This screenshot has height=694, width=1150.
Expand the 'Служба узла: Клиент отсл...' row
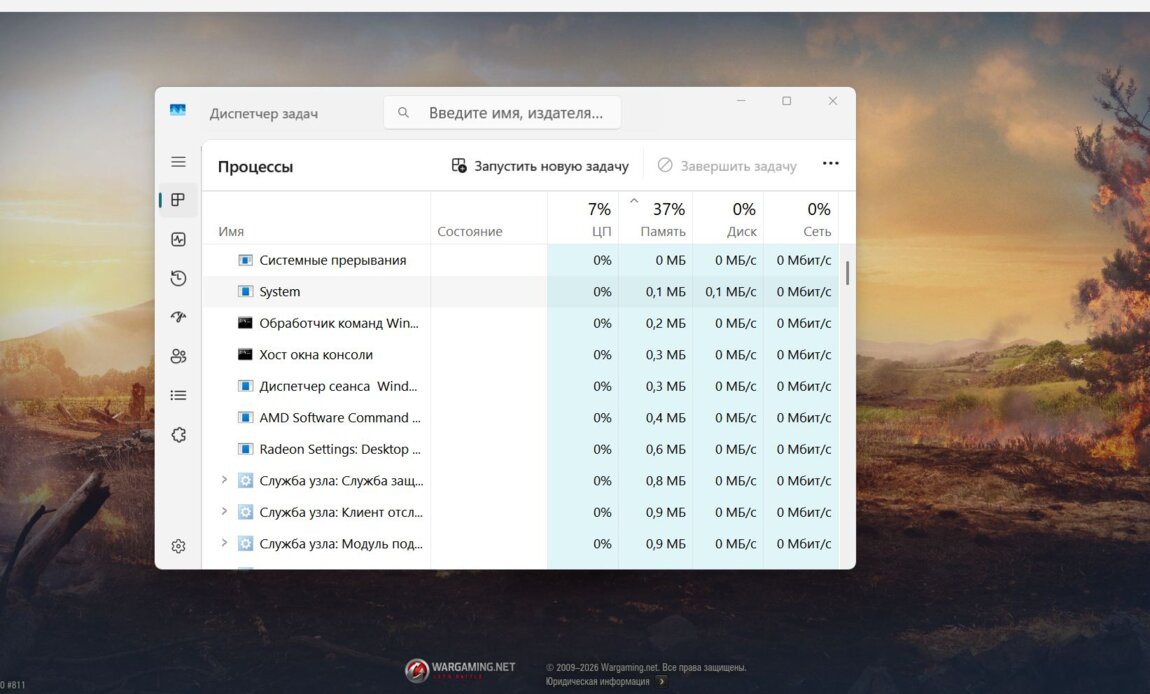click(x=225, y=512)
